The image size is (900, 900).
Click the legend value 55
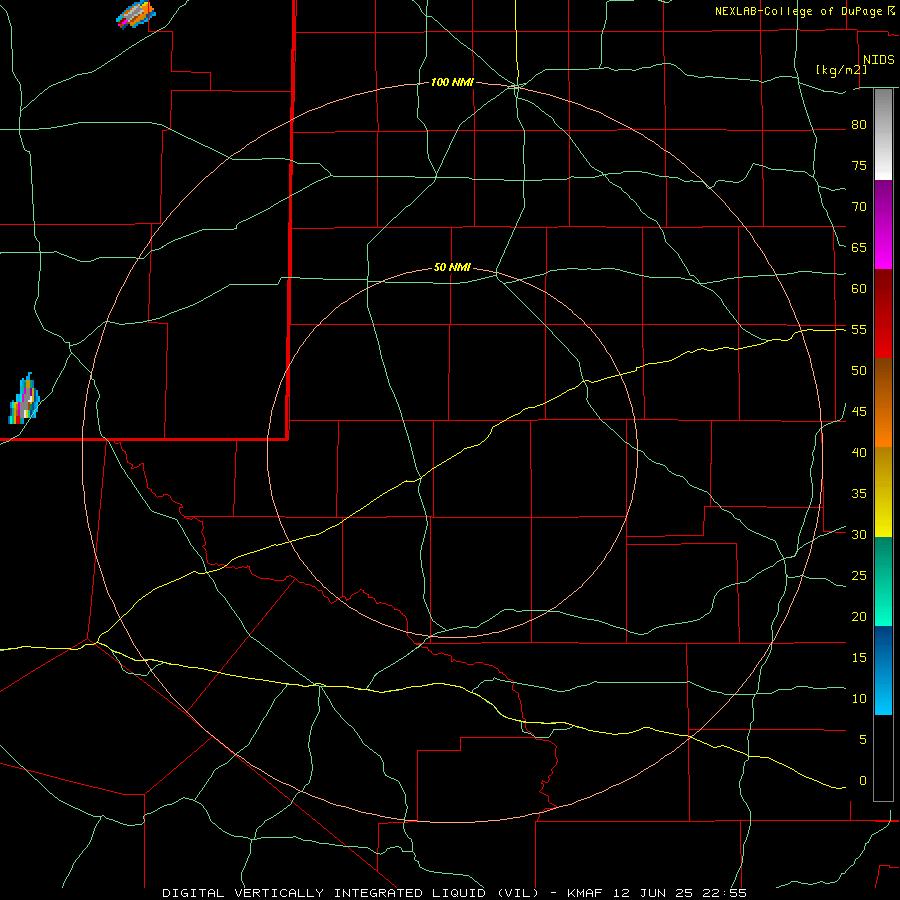click(859, 330)
